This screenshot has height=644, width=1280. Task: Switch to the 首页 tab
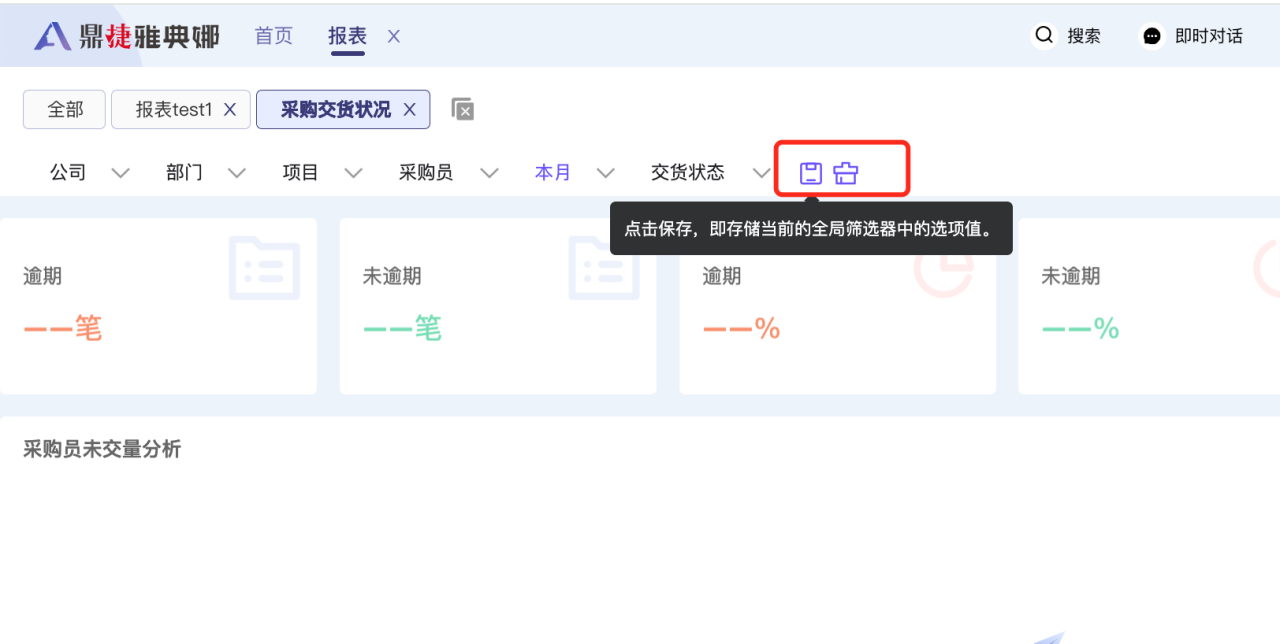[274, 36]
